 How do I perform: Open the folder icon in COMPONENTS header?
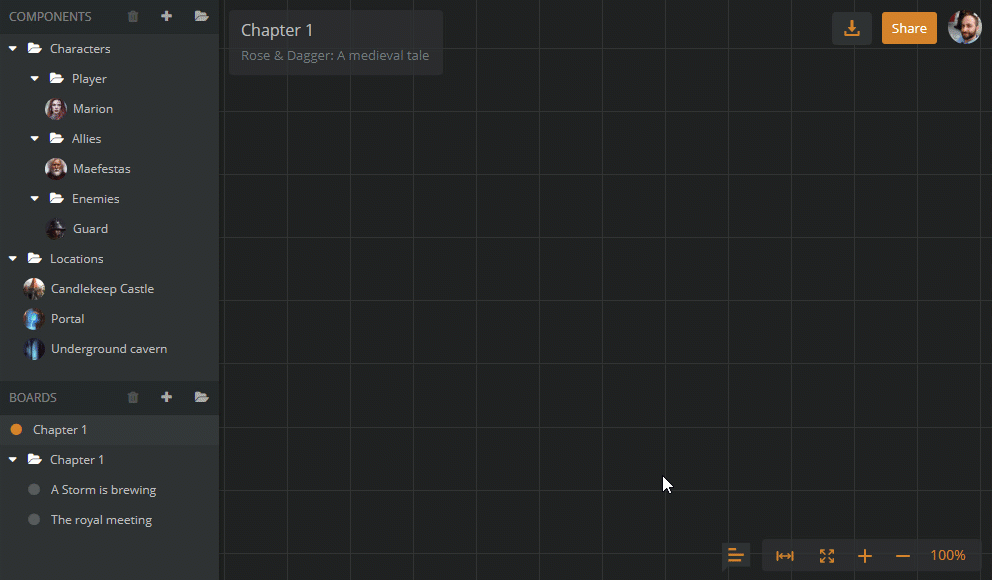201,16
